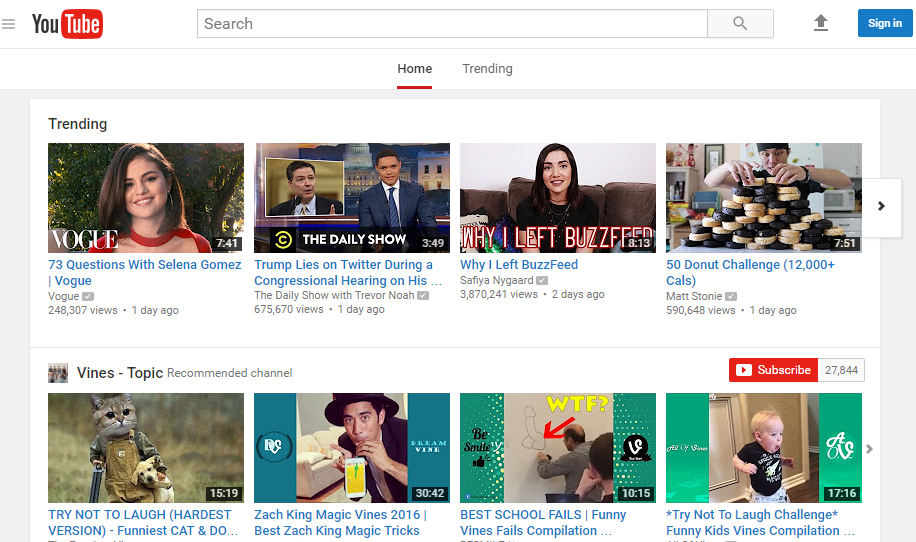The height and width of the screenshot is (542, 916).
Task: Switch to the Trending tab
Action: coord(487,69)
